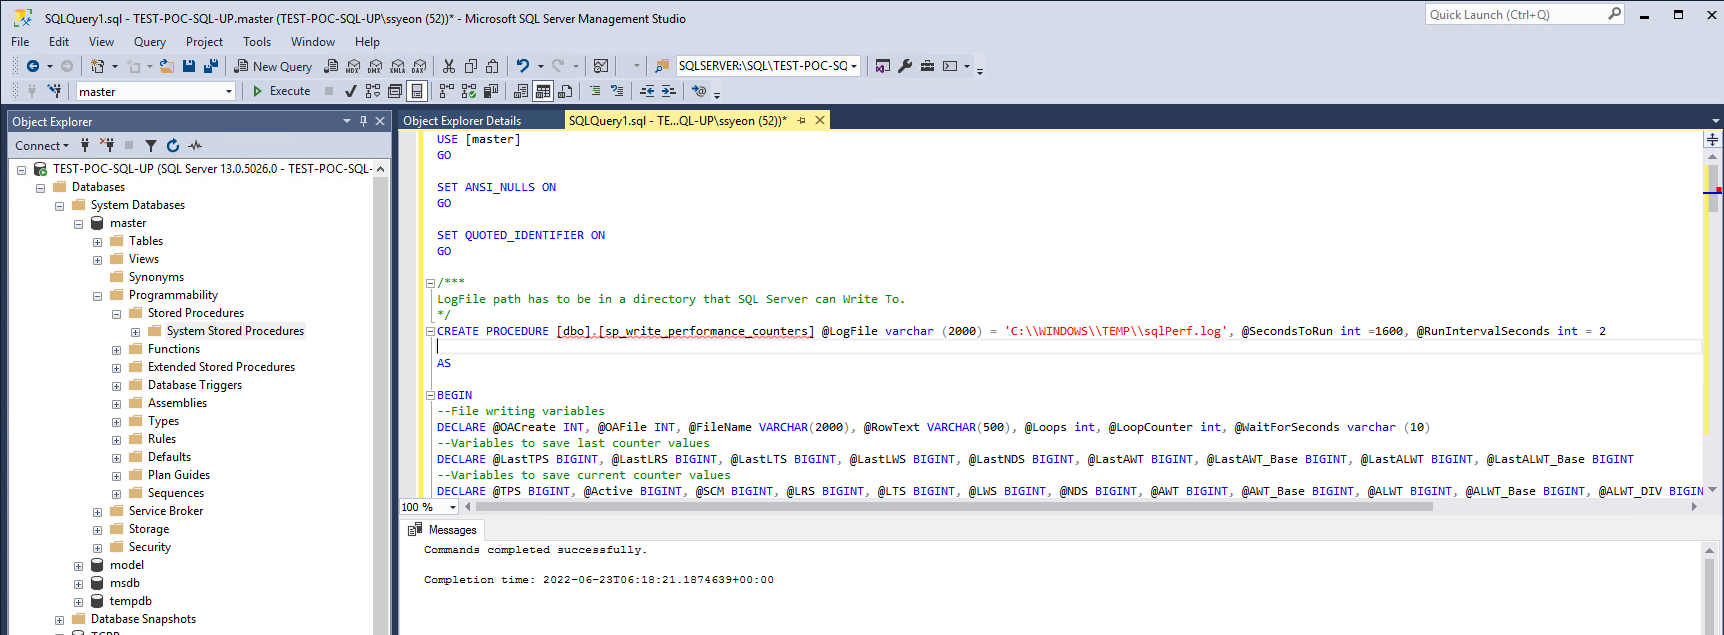This screenshot has height=635, width=1724.
Task: Click the Parse checkmark icon
Action: pyautogui.click(x=351, y=91)
